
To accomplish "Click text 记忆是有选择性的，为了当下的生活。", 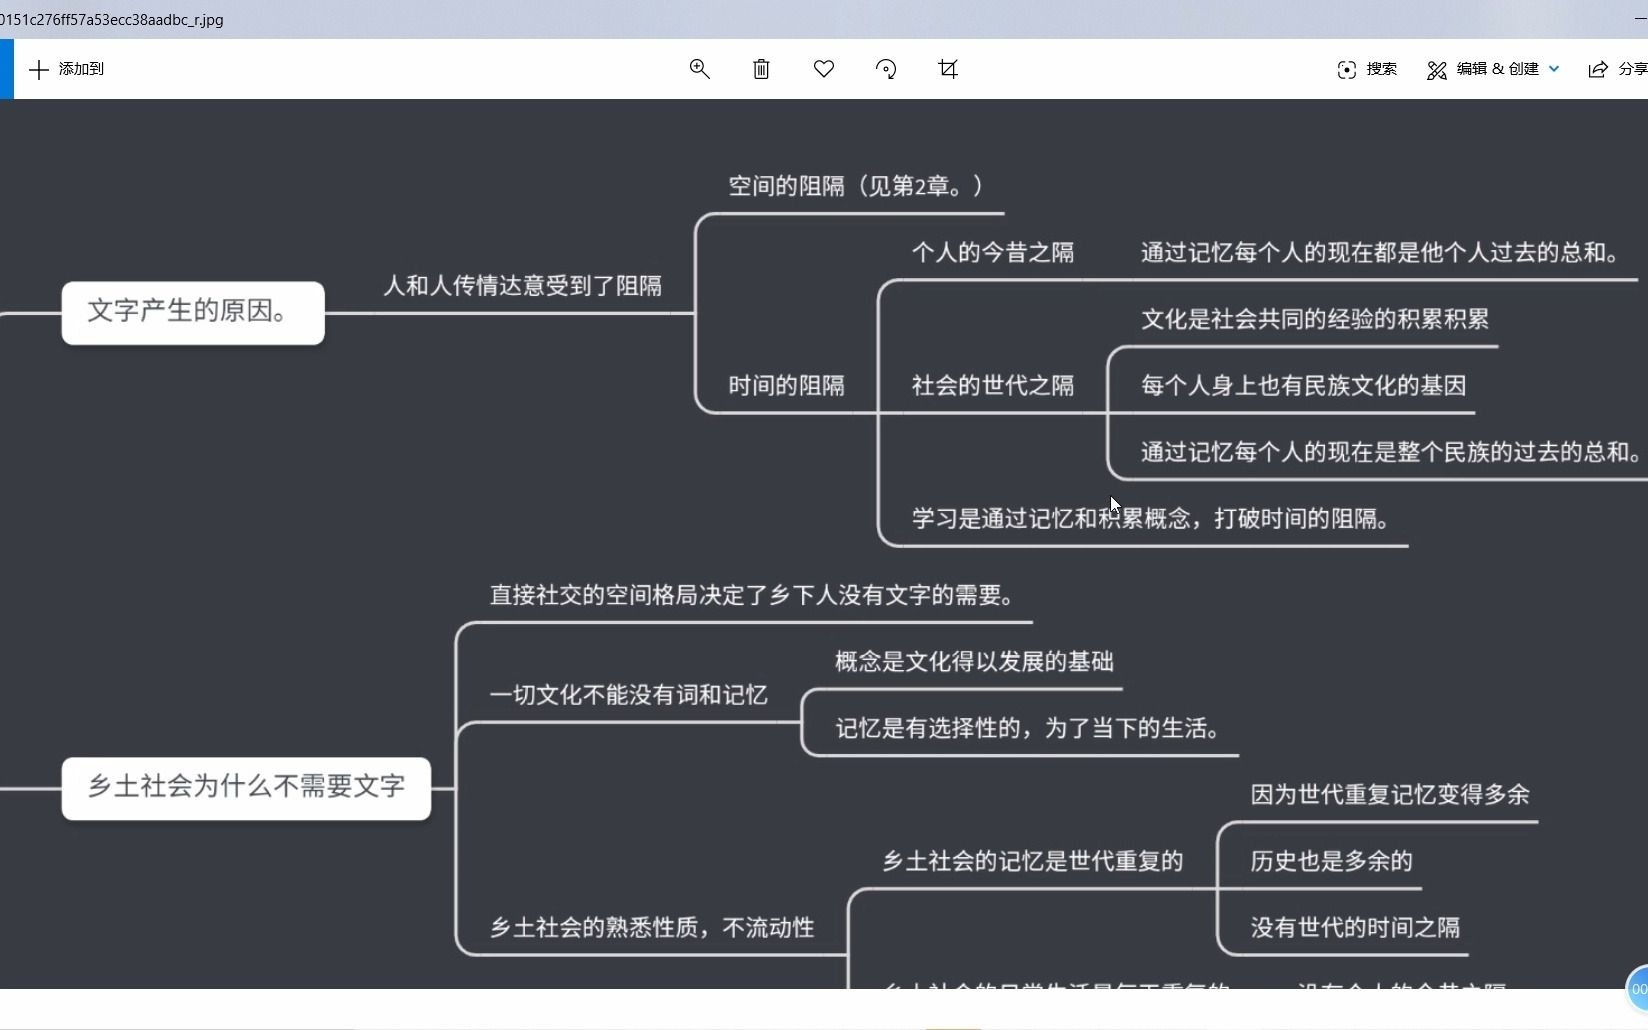I will tap(1030, 728).
